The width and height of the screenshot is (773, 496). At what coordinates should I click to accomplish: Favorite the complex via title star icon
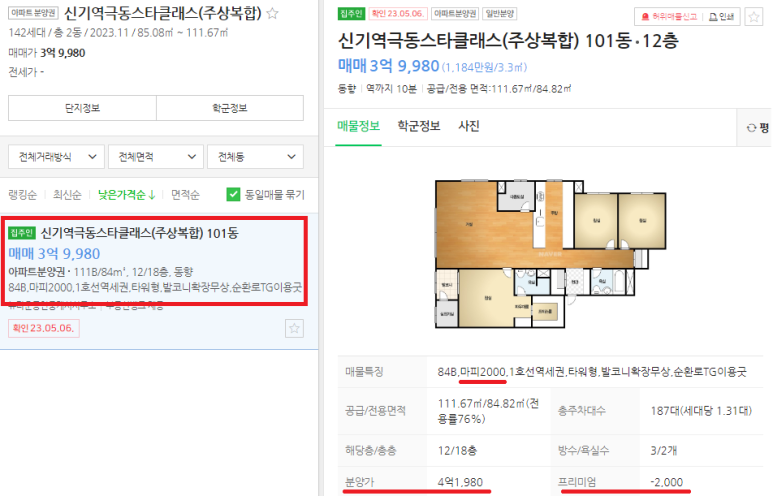pyautogui.click(x=272, y=13)
